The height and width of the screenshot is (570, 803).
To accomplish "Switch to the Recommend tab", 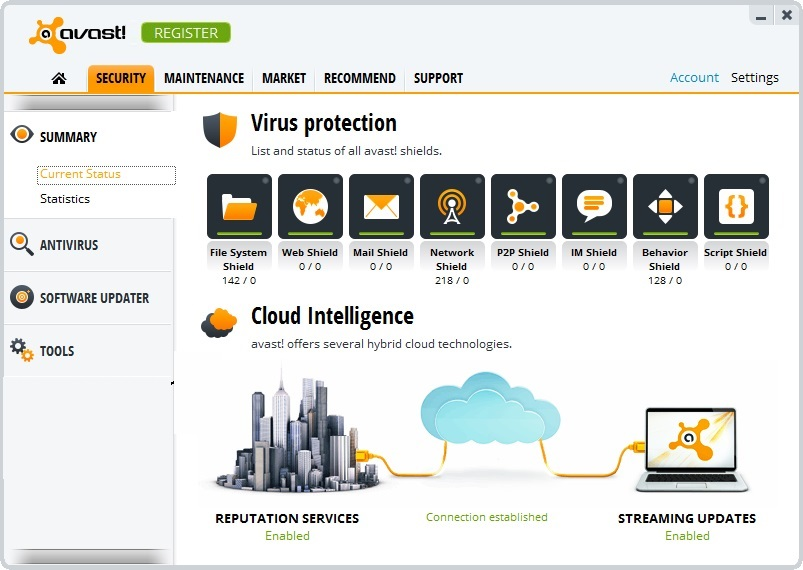I will (x=360, y=78).
